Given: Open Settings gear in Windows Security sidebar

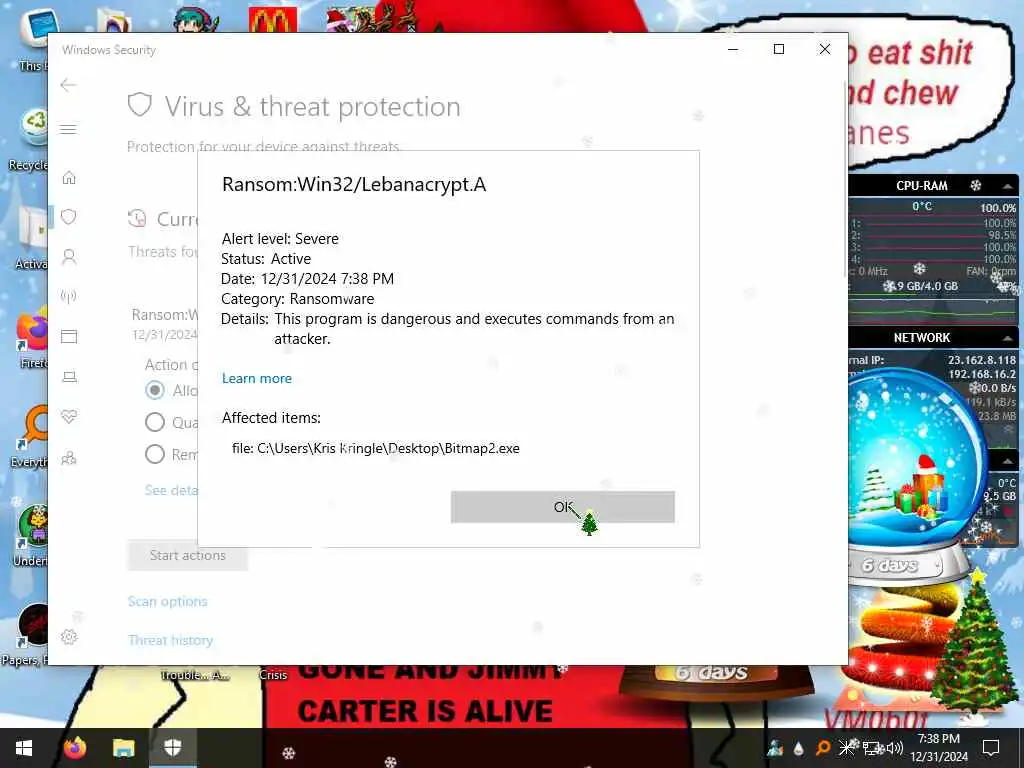Looking at the screenshot, I should click(69, 637).
